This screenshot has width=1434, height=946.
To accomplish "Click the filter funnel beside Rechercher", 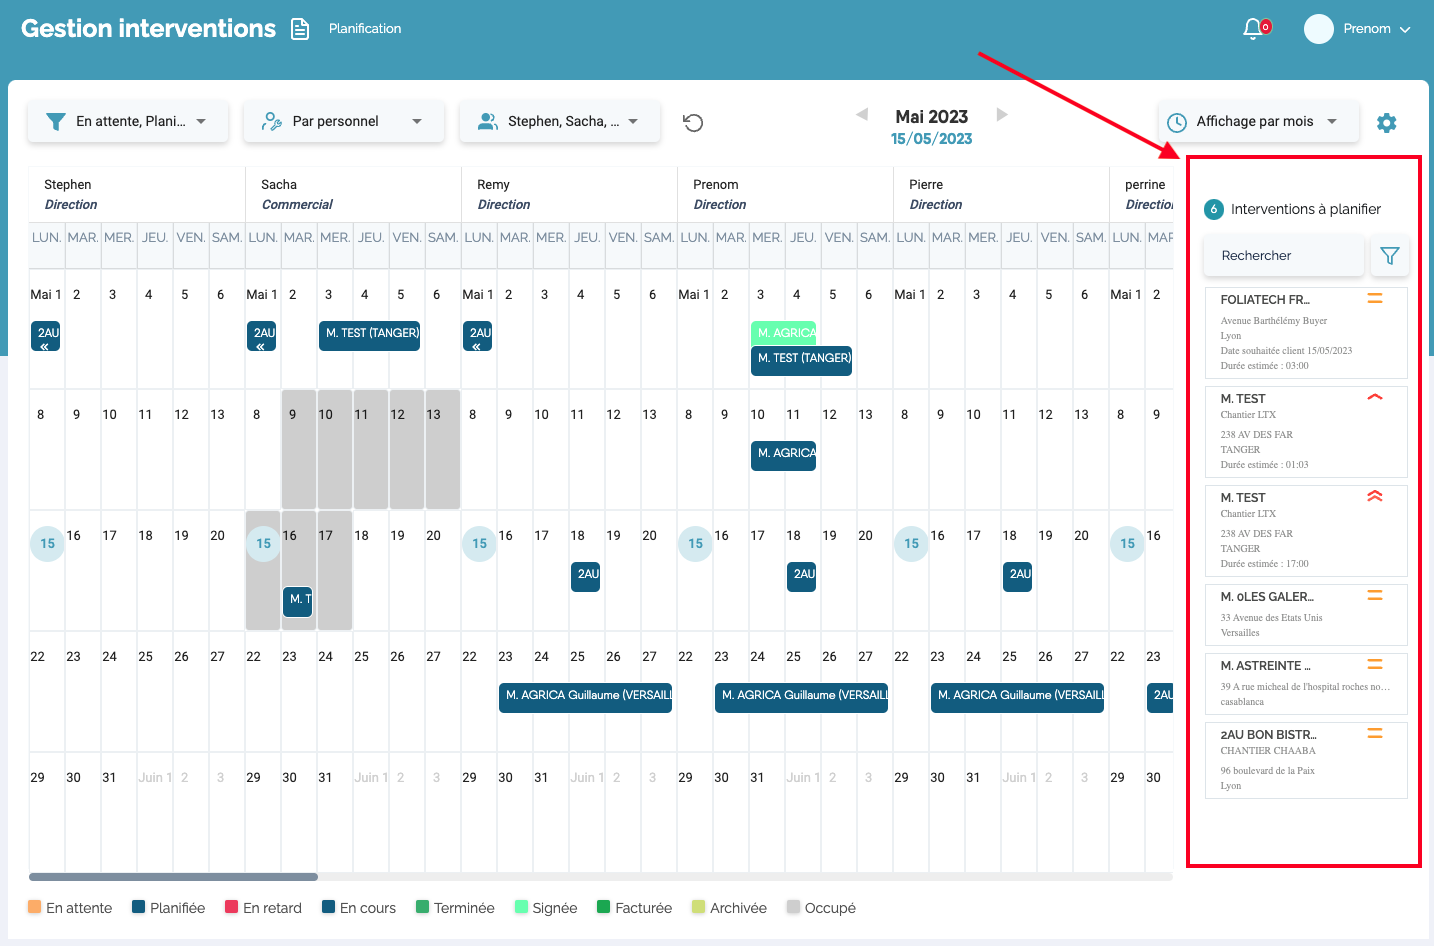I will coord(1389,256).
